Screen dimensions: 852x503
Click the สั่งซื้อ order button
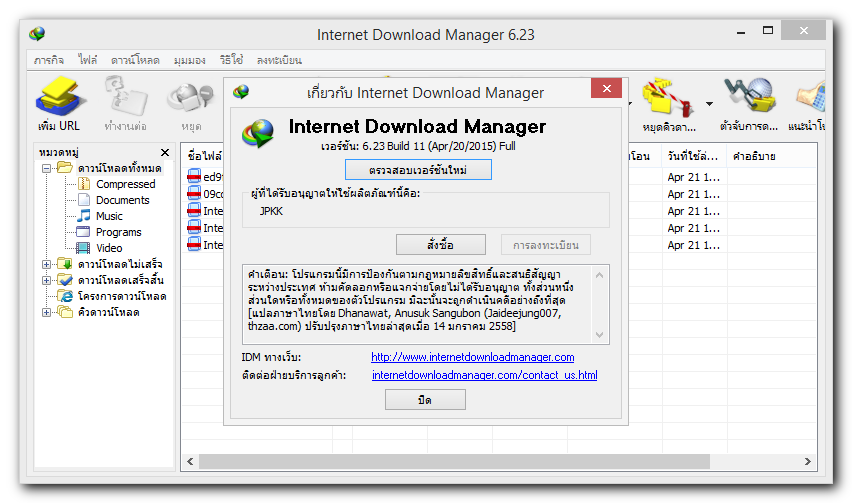441,245
